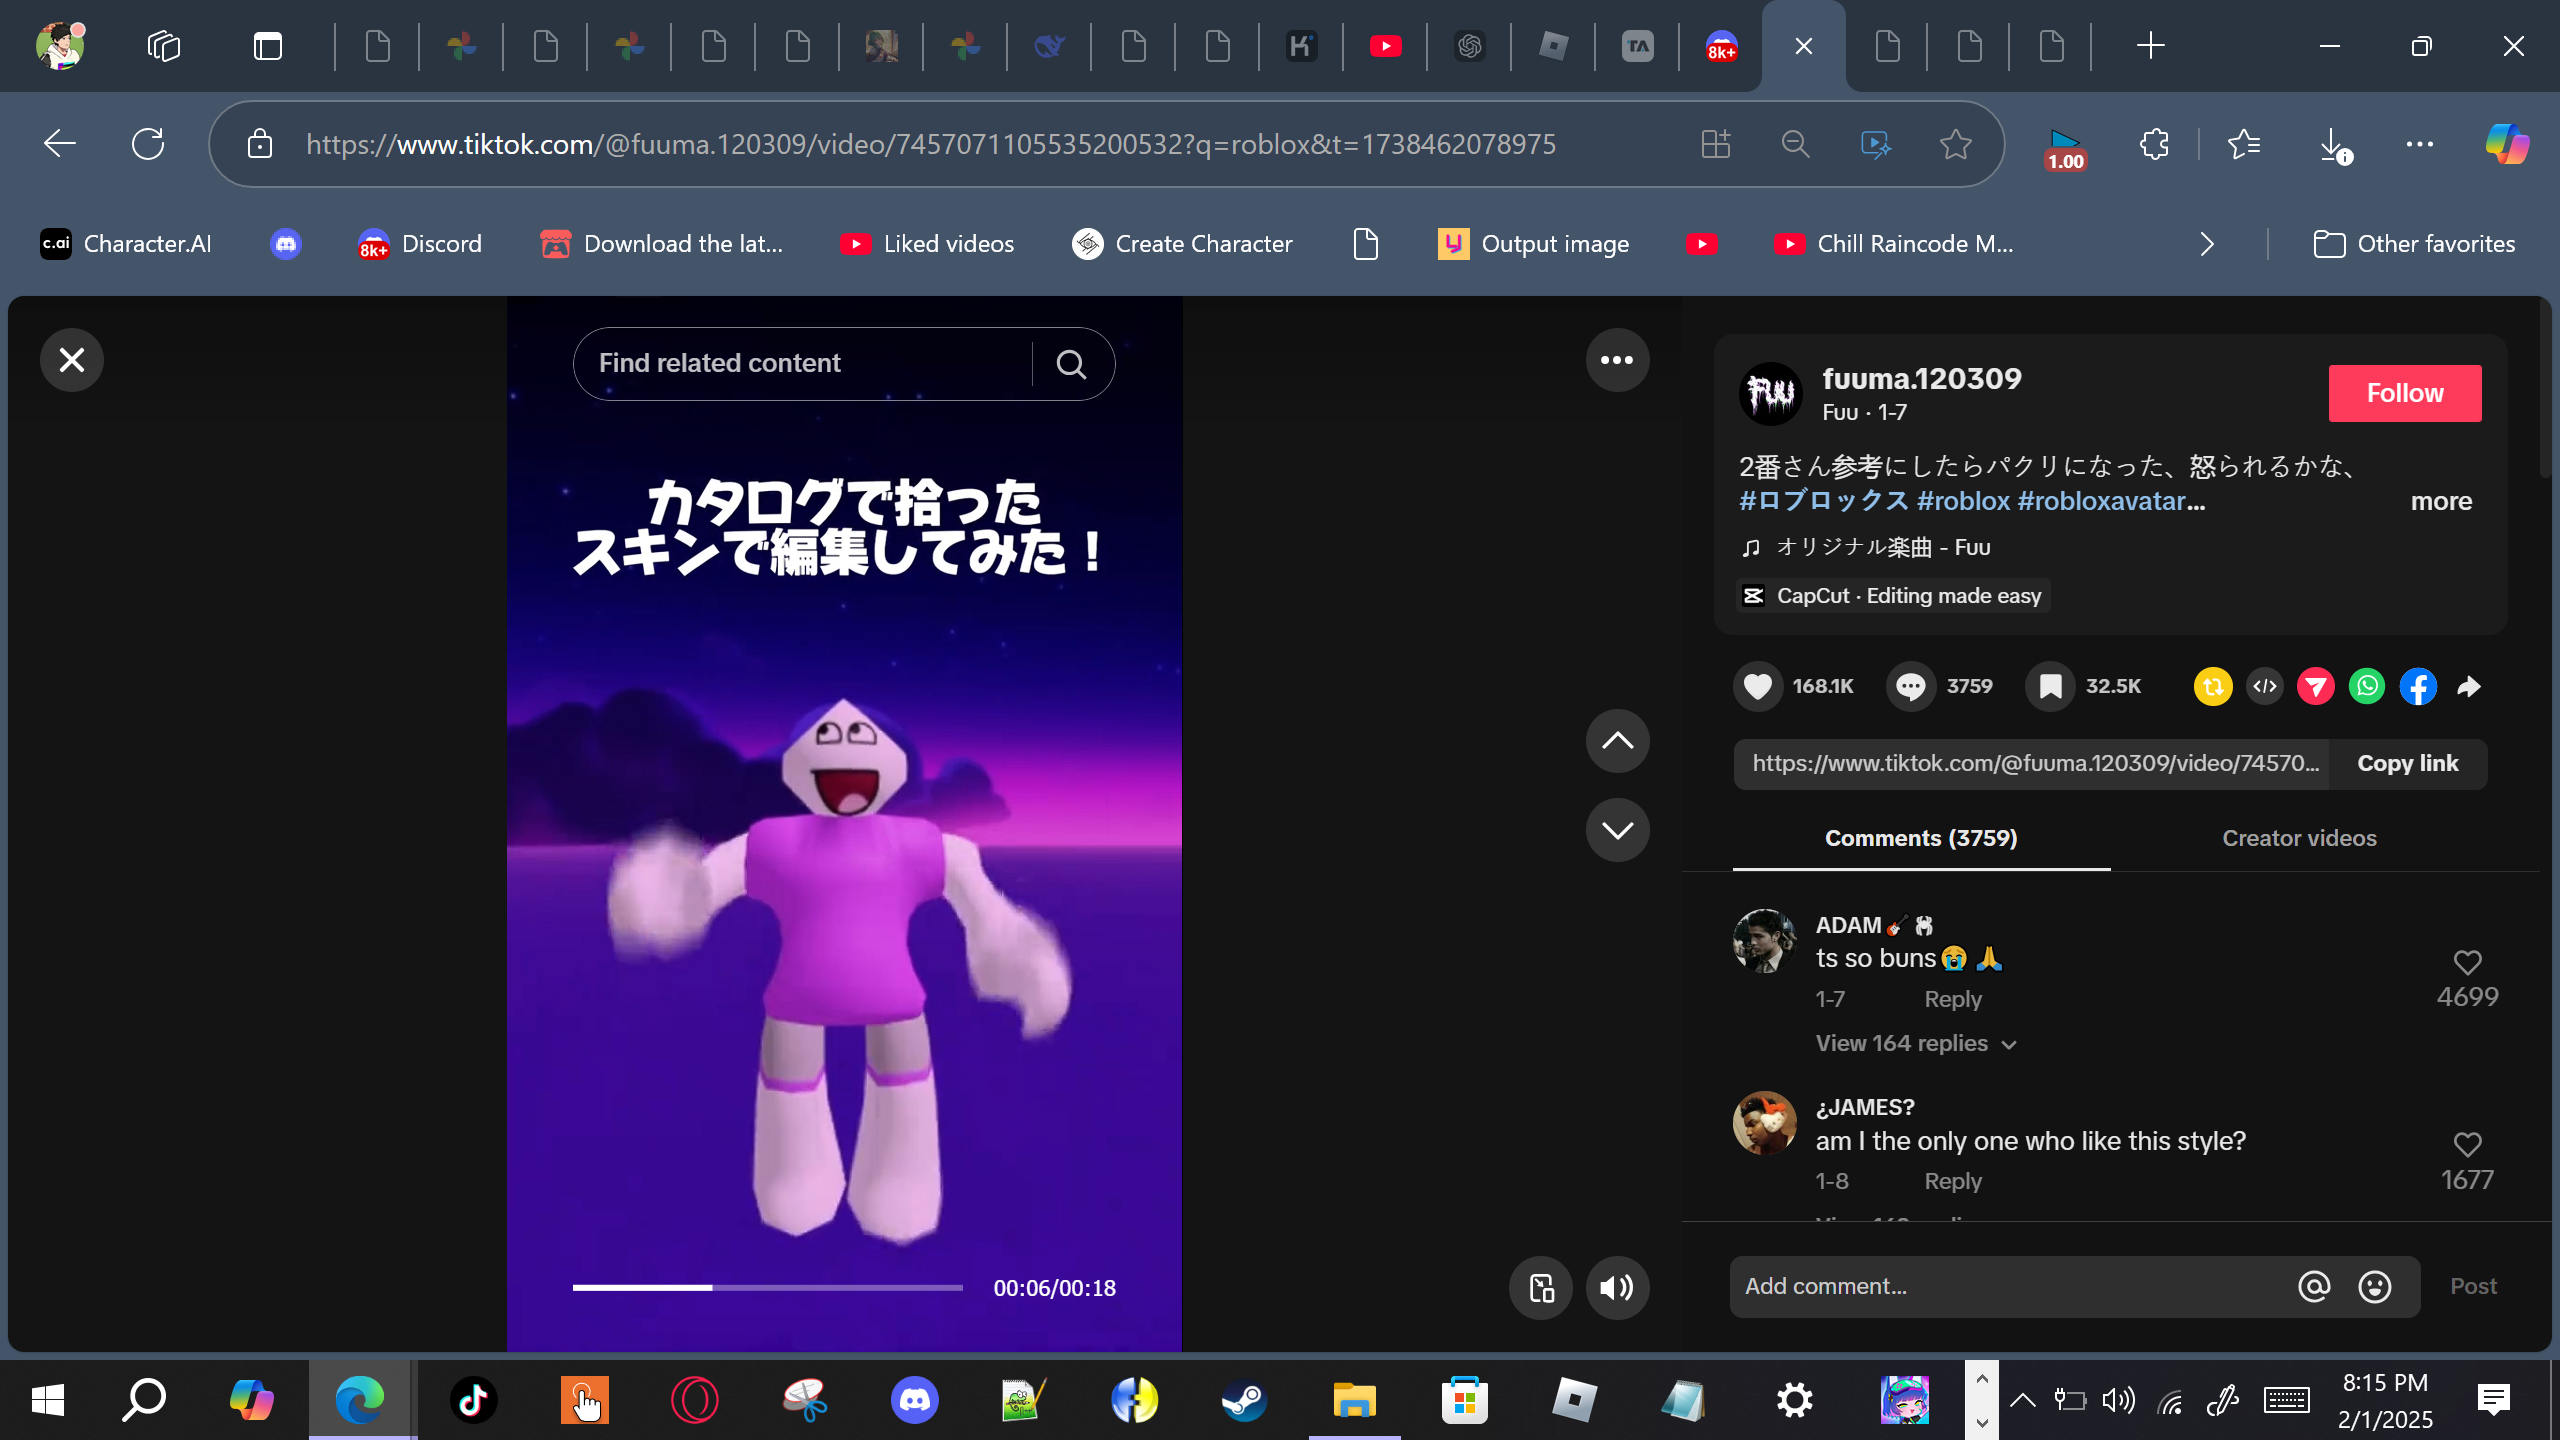The height and width of the screenshot is (1440, 2560).
Task: Go to next video down arrow
Action: (x=1617, y=829)
